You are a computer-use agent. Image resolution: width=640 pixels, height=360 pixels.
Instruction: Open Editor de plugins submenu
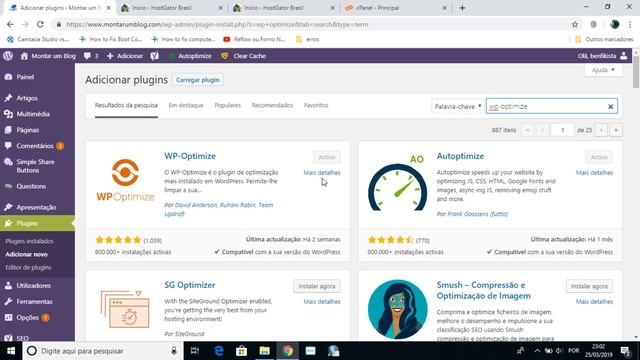pyautogui.click(x=28, y=267)
